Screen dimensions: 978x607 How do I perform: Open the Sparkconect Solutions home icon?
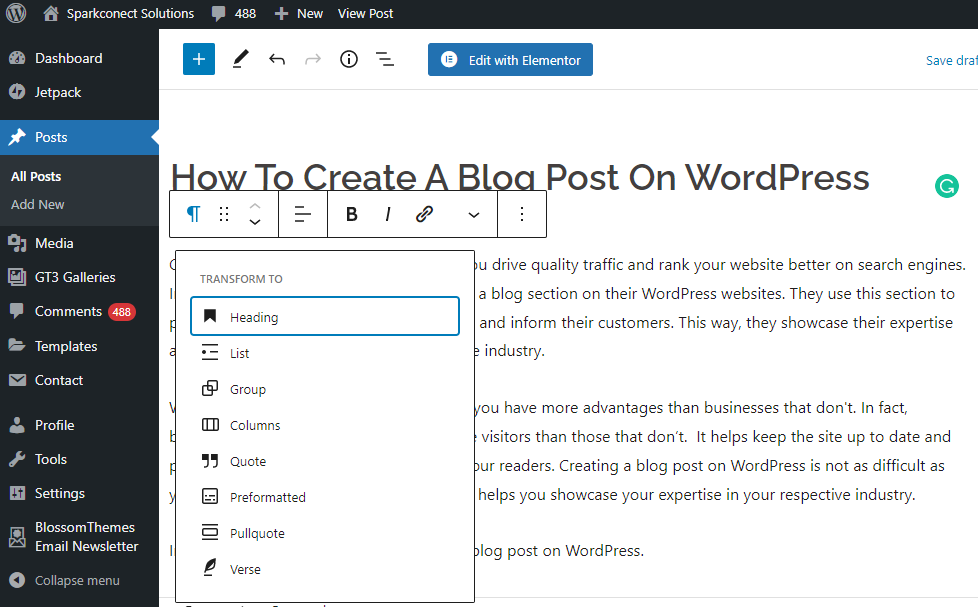click(x=51, y=13)
